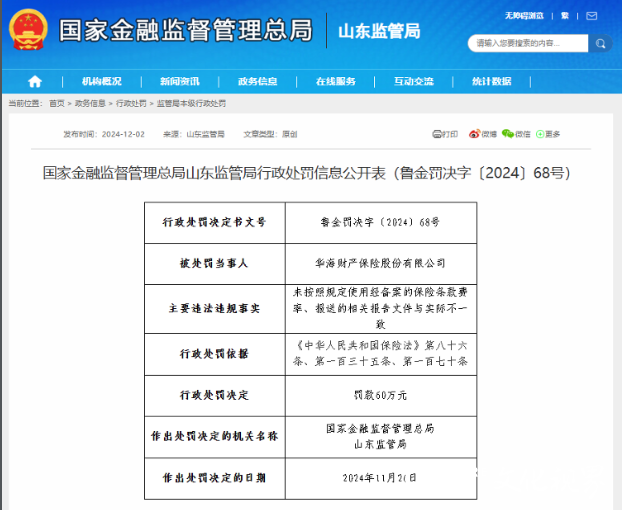Go to home via house icon

tap(35, 82)
